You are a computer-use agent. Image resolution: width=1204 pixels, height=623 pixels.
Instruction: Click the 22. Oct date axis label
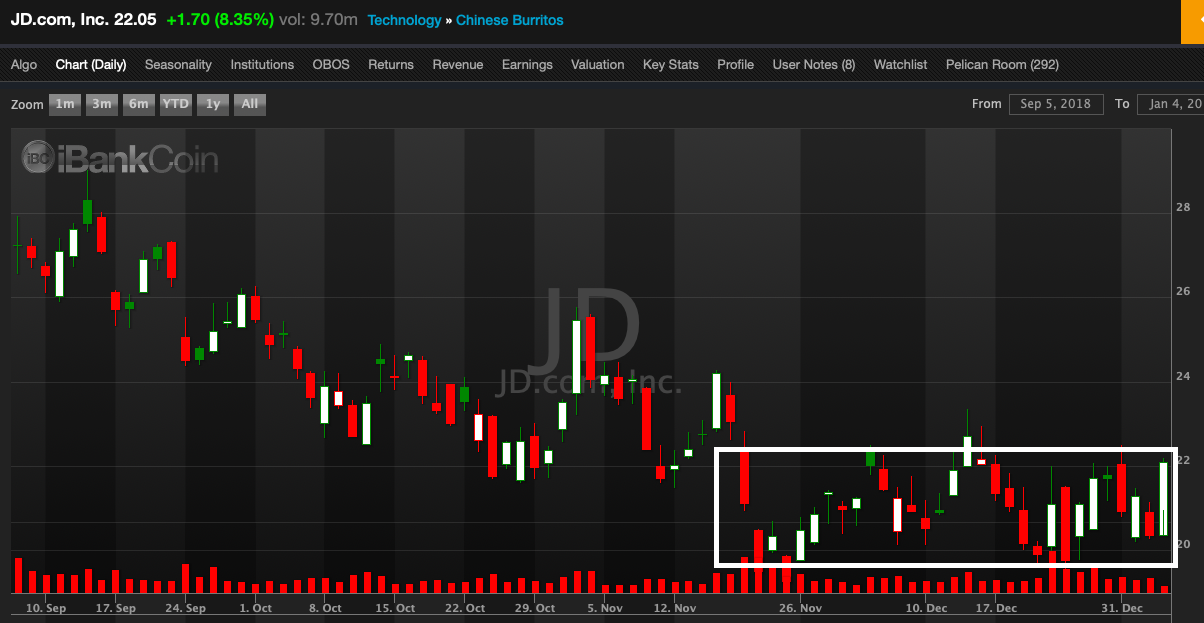pos(465,608)
